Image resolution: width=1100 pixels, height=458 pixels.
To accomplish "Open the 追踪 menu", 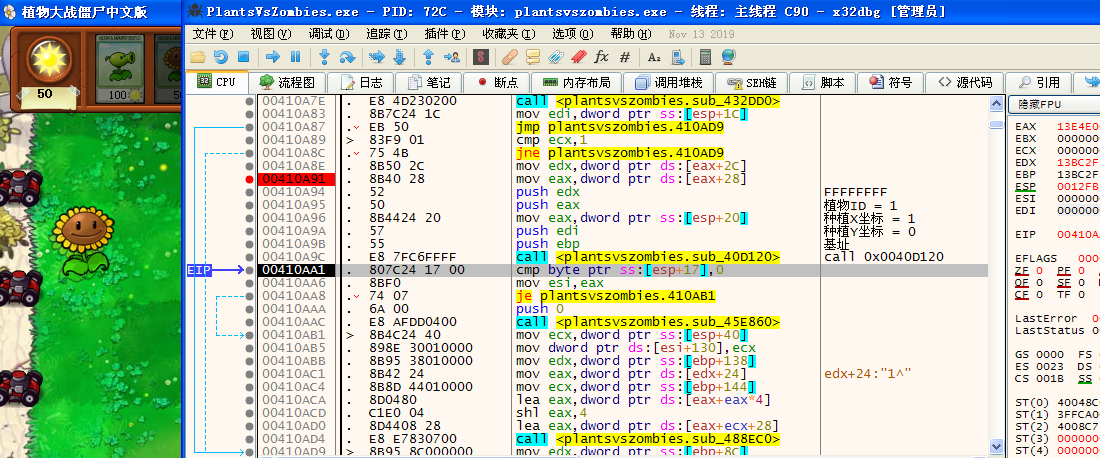I will pyautogui.click(x=387, y=34).
